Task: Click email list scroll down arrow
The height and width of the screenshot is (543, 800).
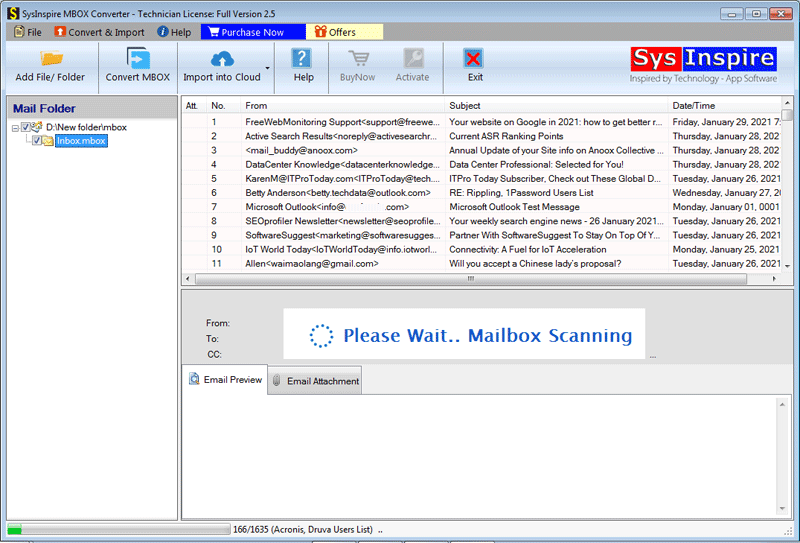Action: click(787, 265)
